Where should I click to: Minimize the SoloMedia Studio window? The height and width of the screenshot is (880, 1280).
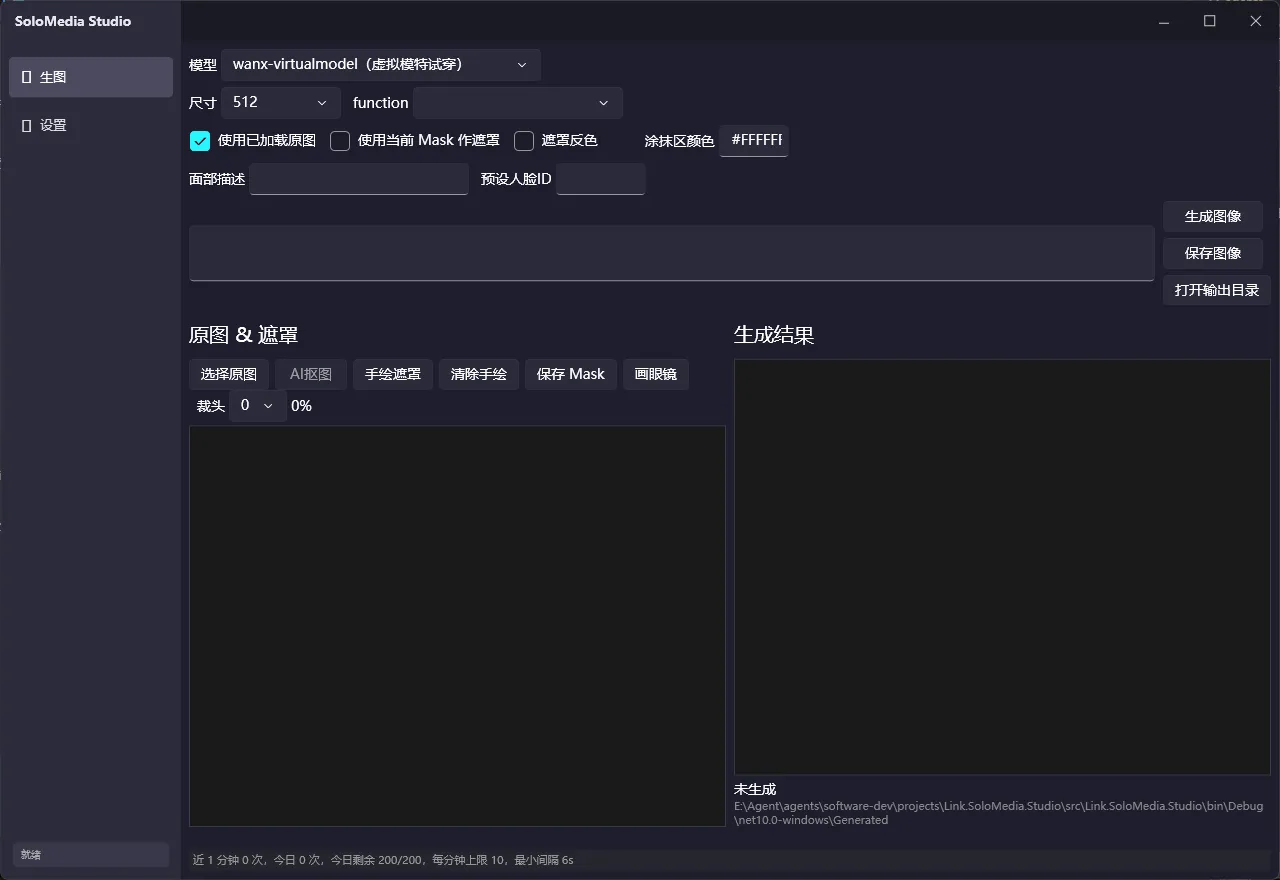pos(1164,21)
